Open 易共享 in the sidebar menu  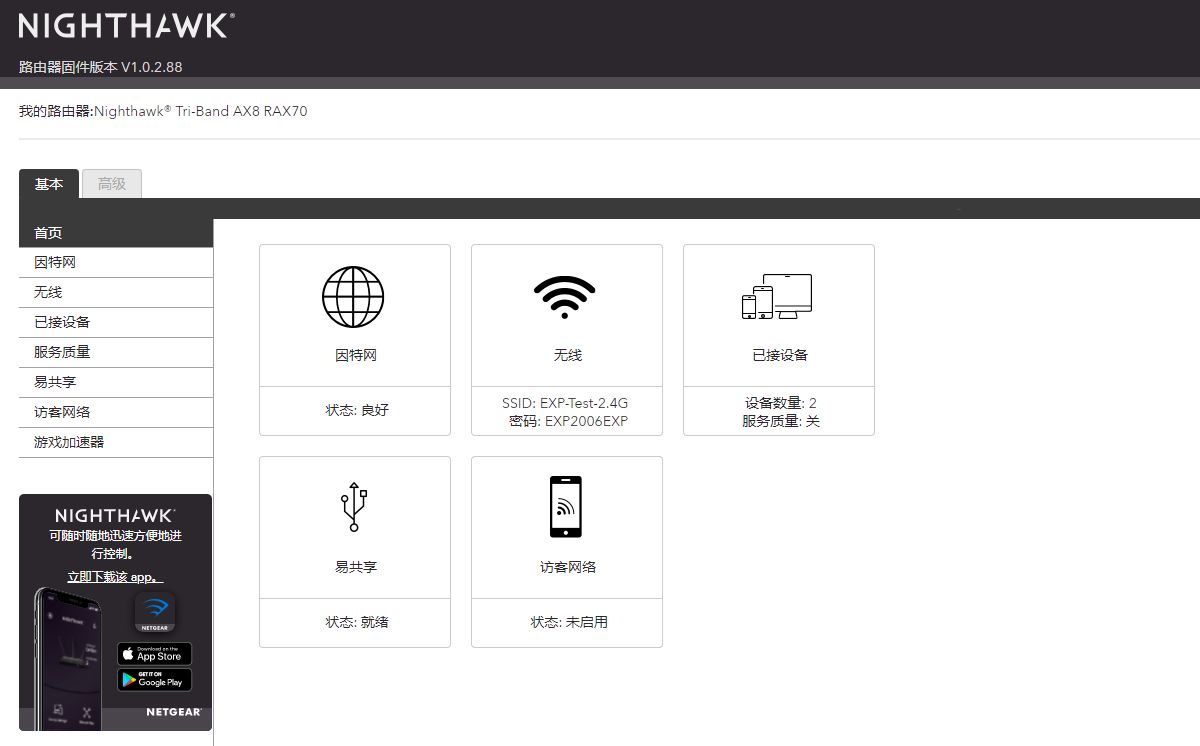click(x=116, y=383)
